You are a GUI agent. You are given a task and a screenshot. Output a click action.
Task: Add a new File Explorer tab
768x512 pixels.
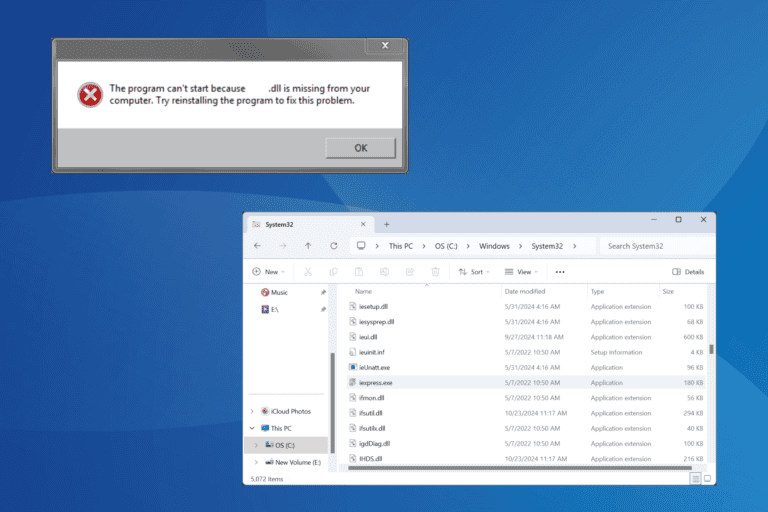click(386, 224)
